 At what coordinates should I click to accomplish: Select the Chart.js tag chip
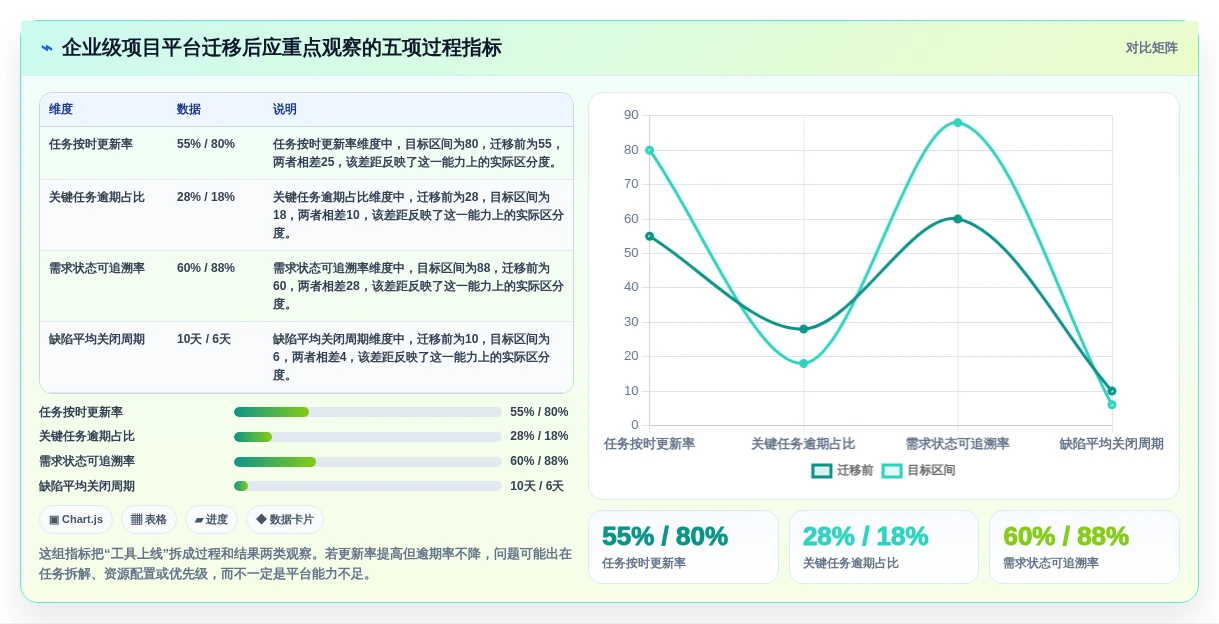click(76, 520)
